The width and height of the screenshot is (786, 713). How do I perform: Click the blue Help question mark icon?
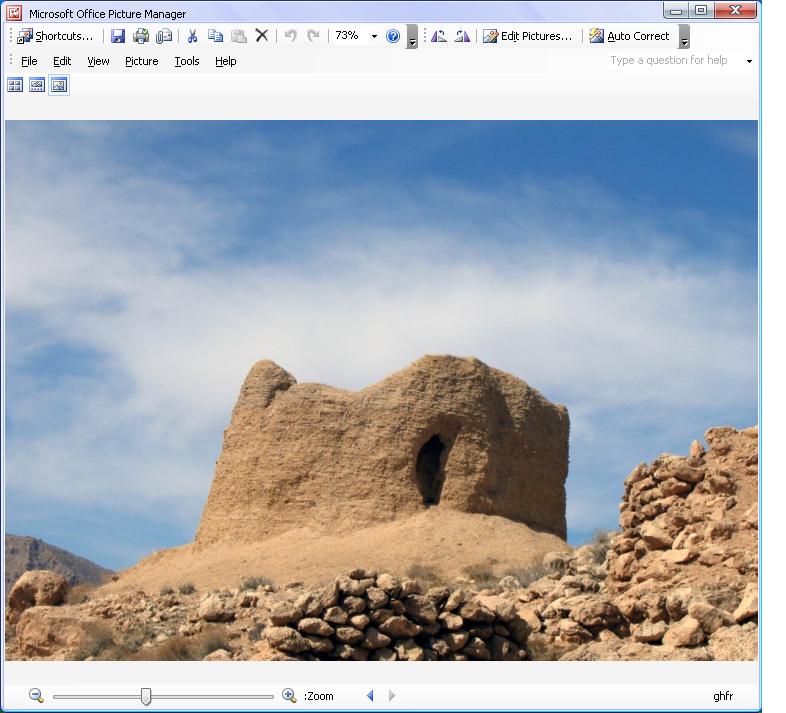click(393, 36)
